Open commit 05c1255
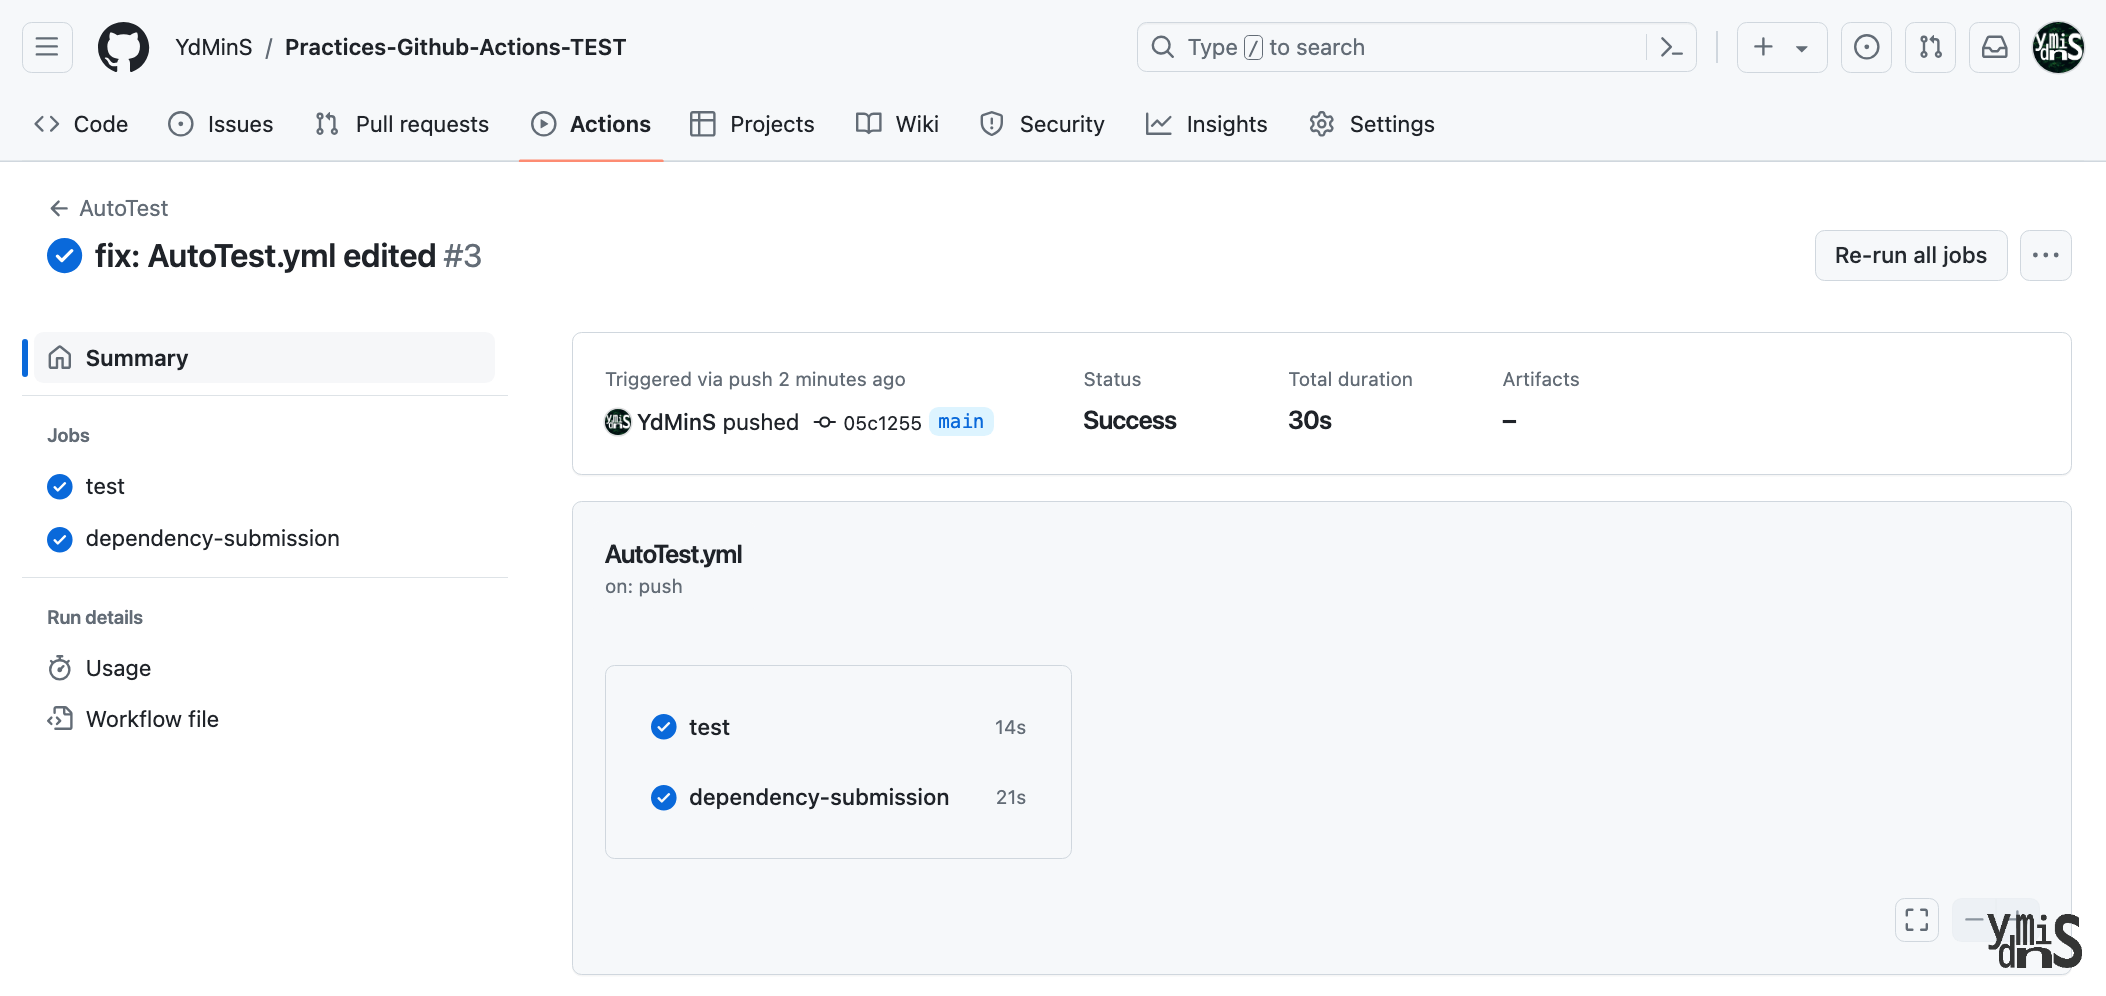The width and height of the screenshot is (2106, 996). click(882, 422)
